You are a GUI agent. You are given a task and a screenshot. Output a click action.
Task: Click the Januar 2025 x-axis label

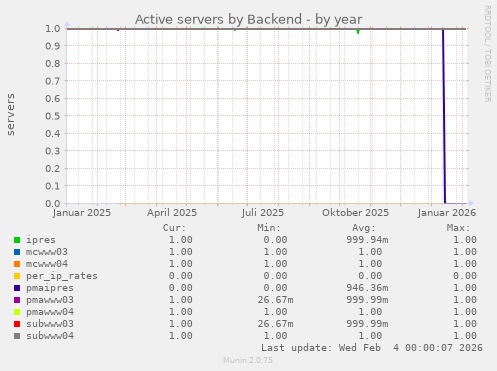82,213
